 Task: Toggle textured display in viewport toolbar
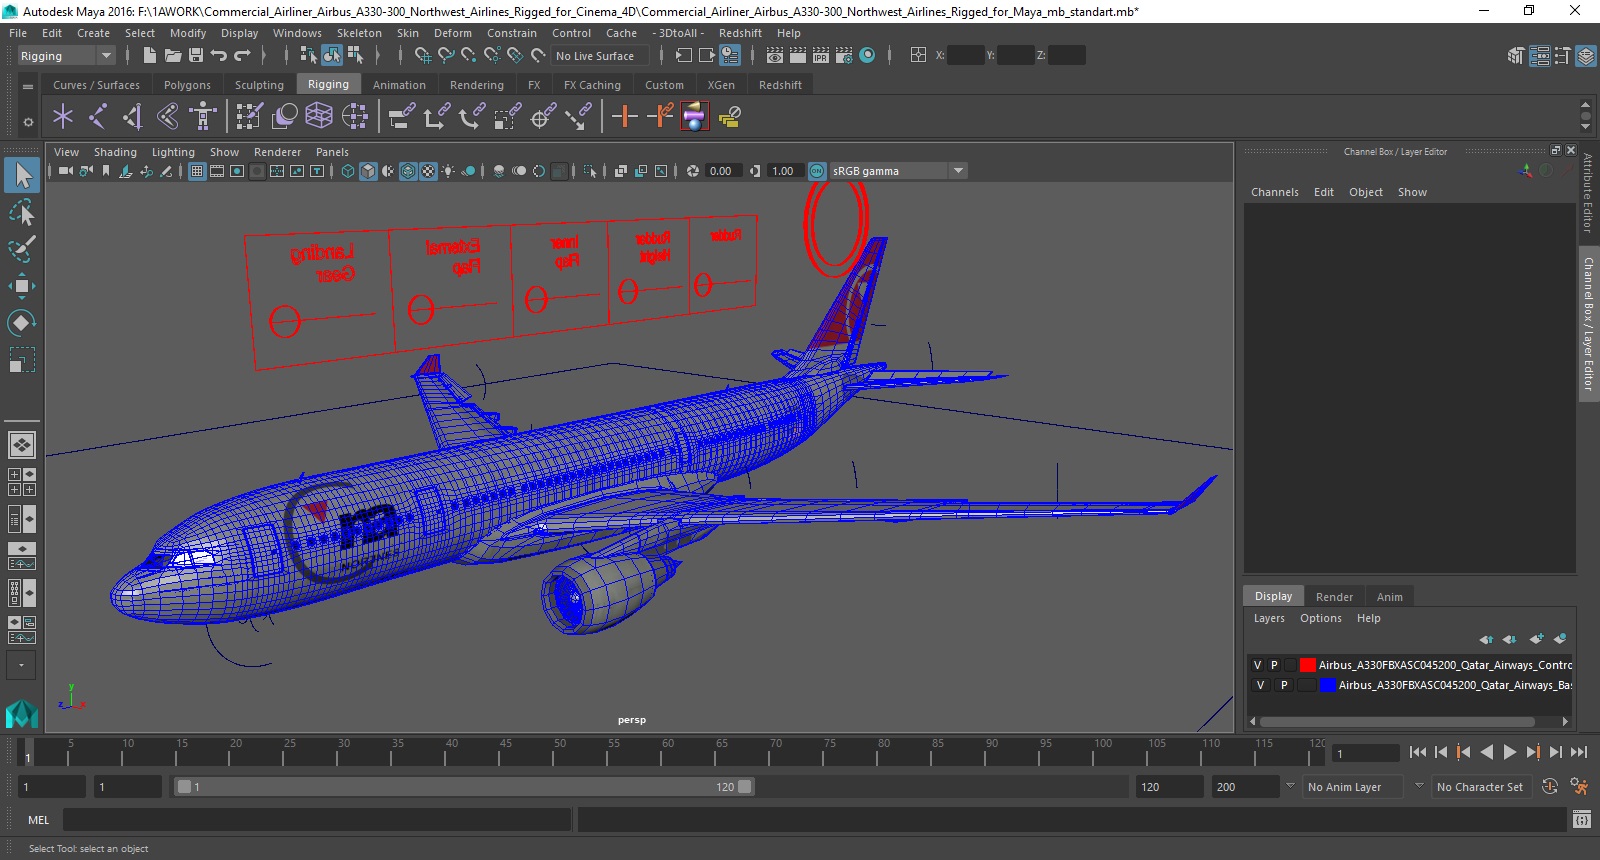coord(428,171)
